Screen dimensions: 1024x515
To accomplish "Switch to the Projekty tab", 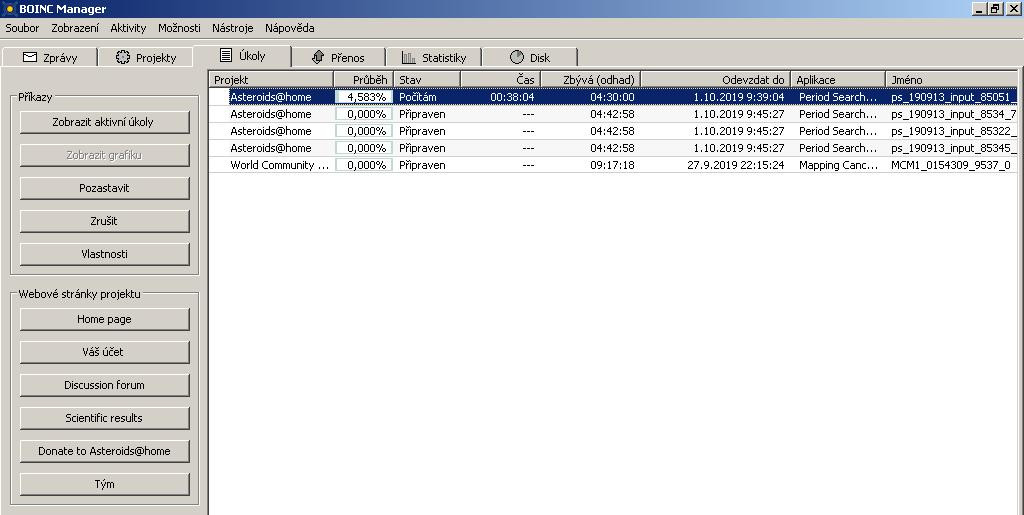I will click(x=146, y=57).
